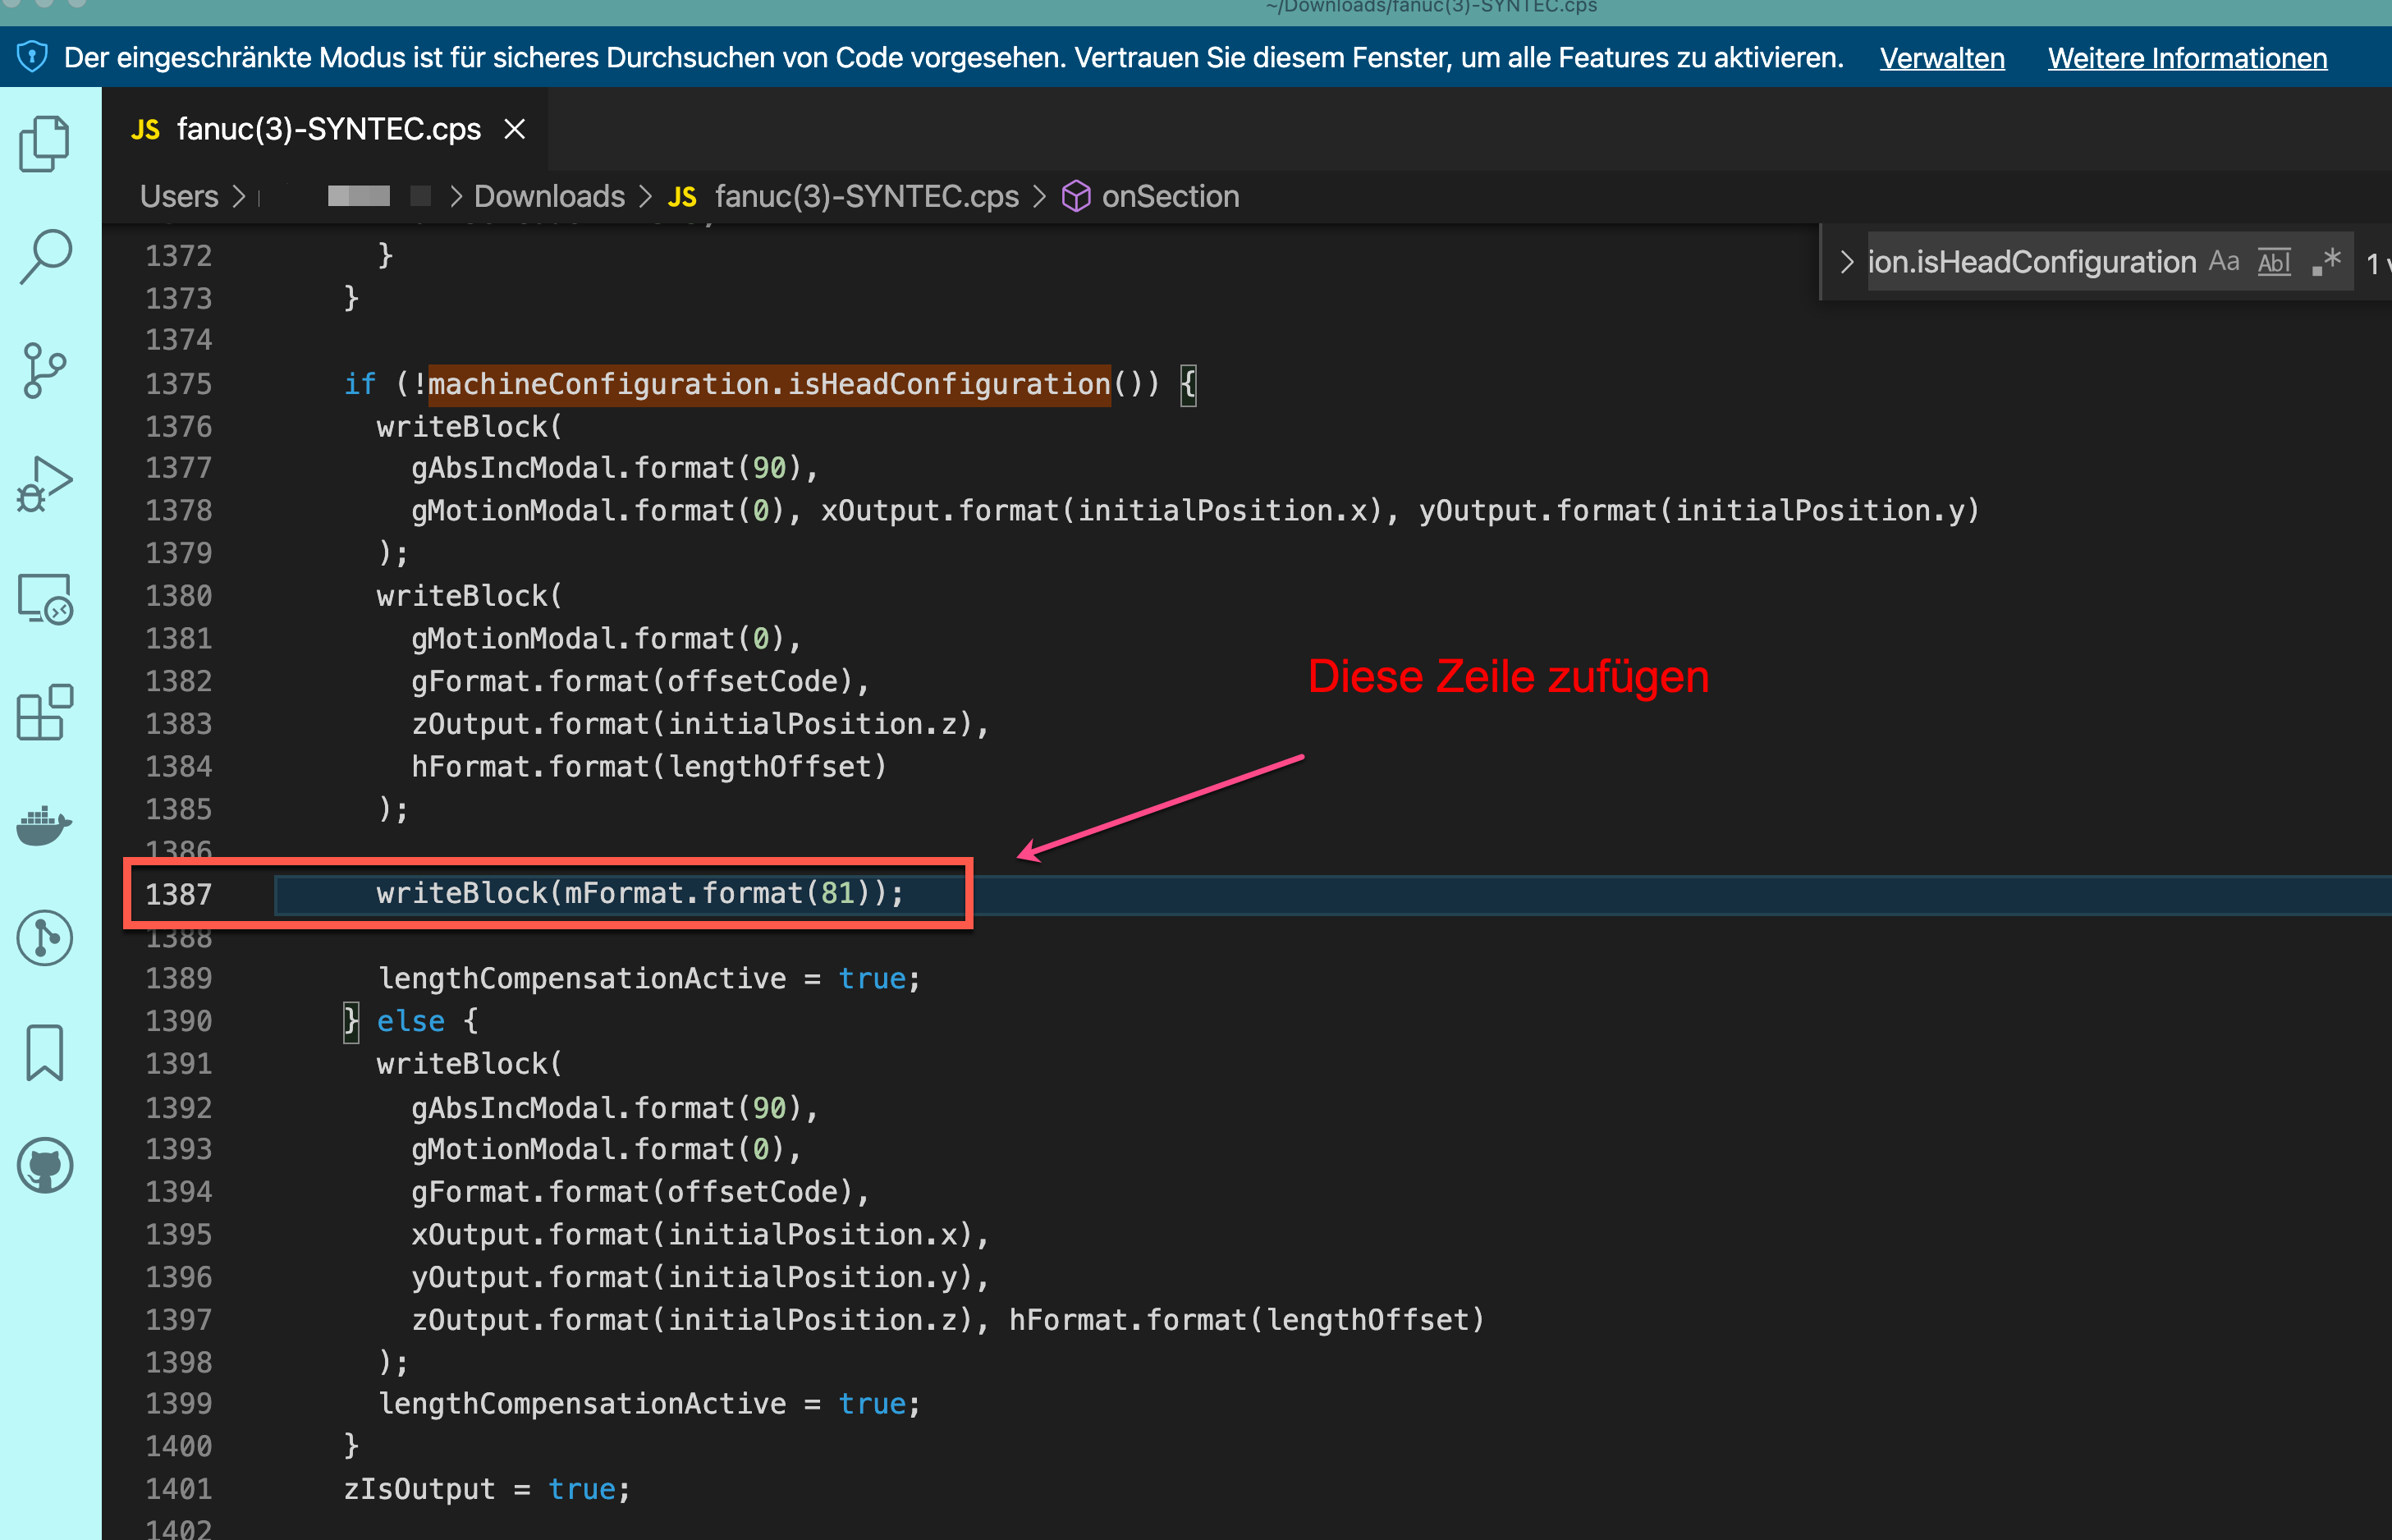The image size is (2392, 1540).
Task: Open the Extensions view
Action: pyautogui.click(x=45, y=713)
